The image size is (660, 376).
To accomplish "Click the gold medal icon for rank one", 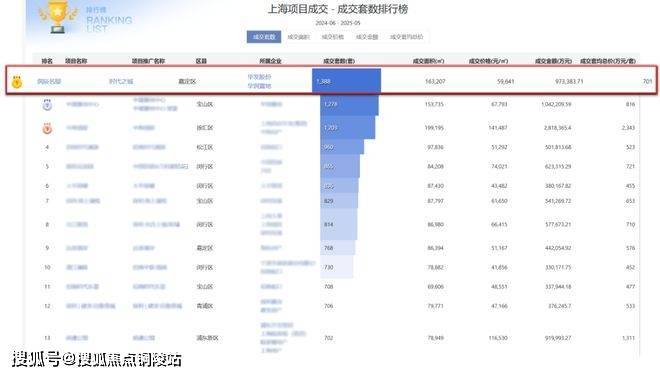I will click(x=17, y=82).
